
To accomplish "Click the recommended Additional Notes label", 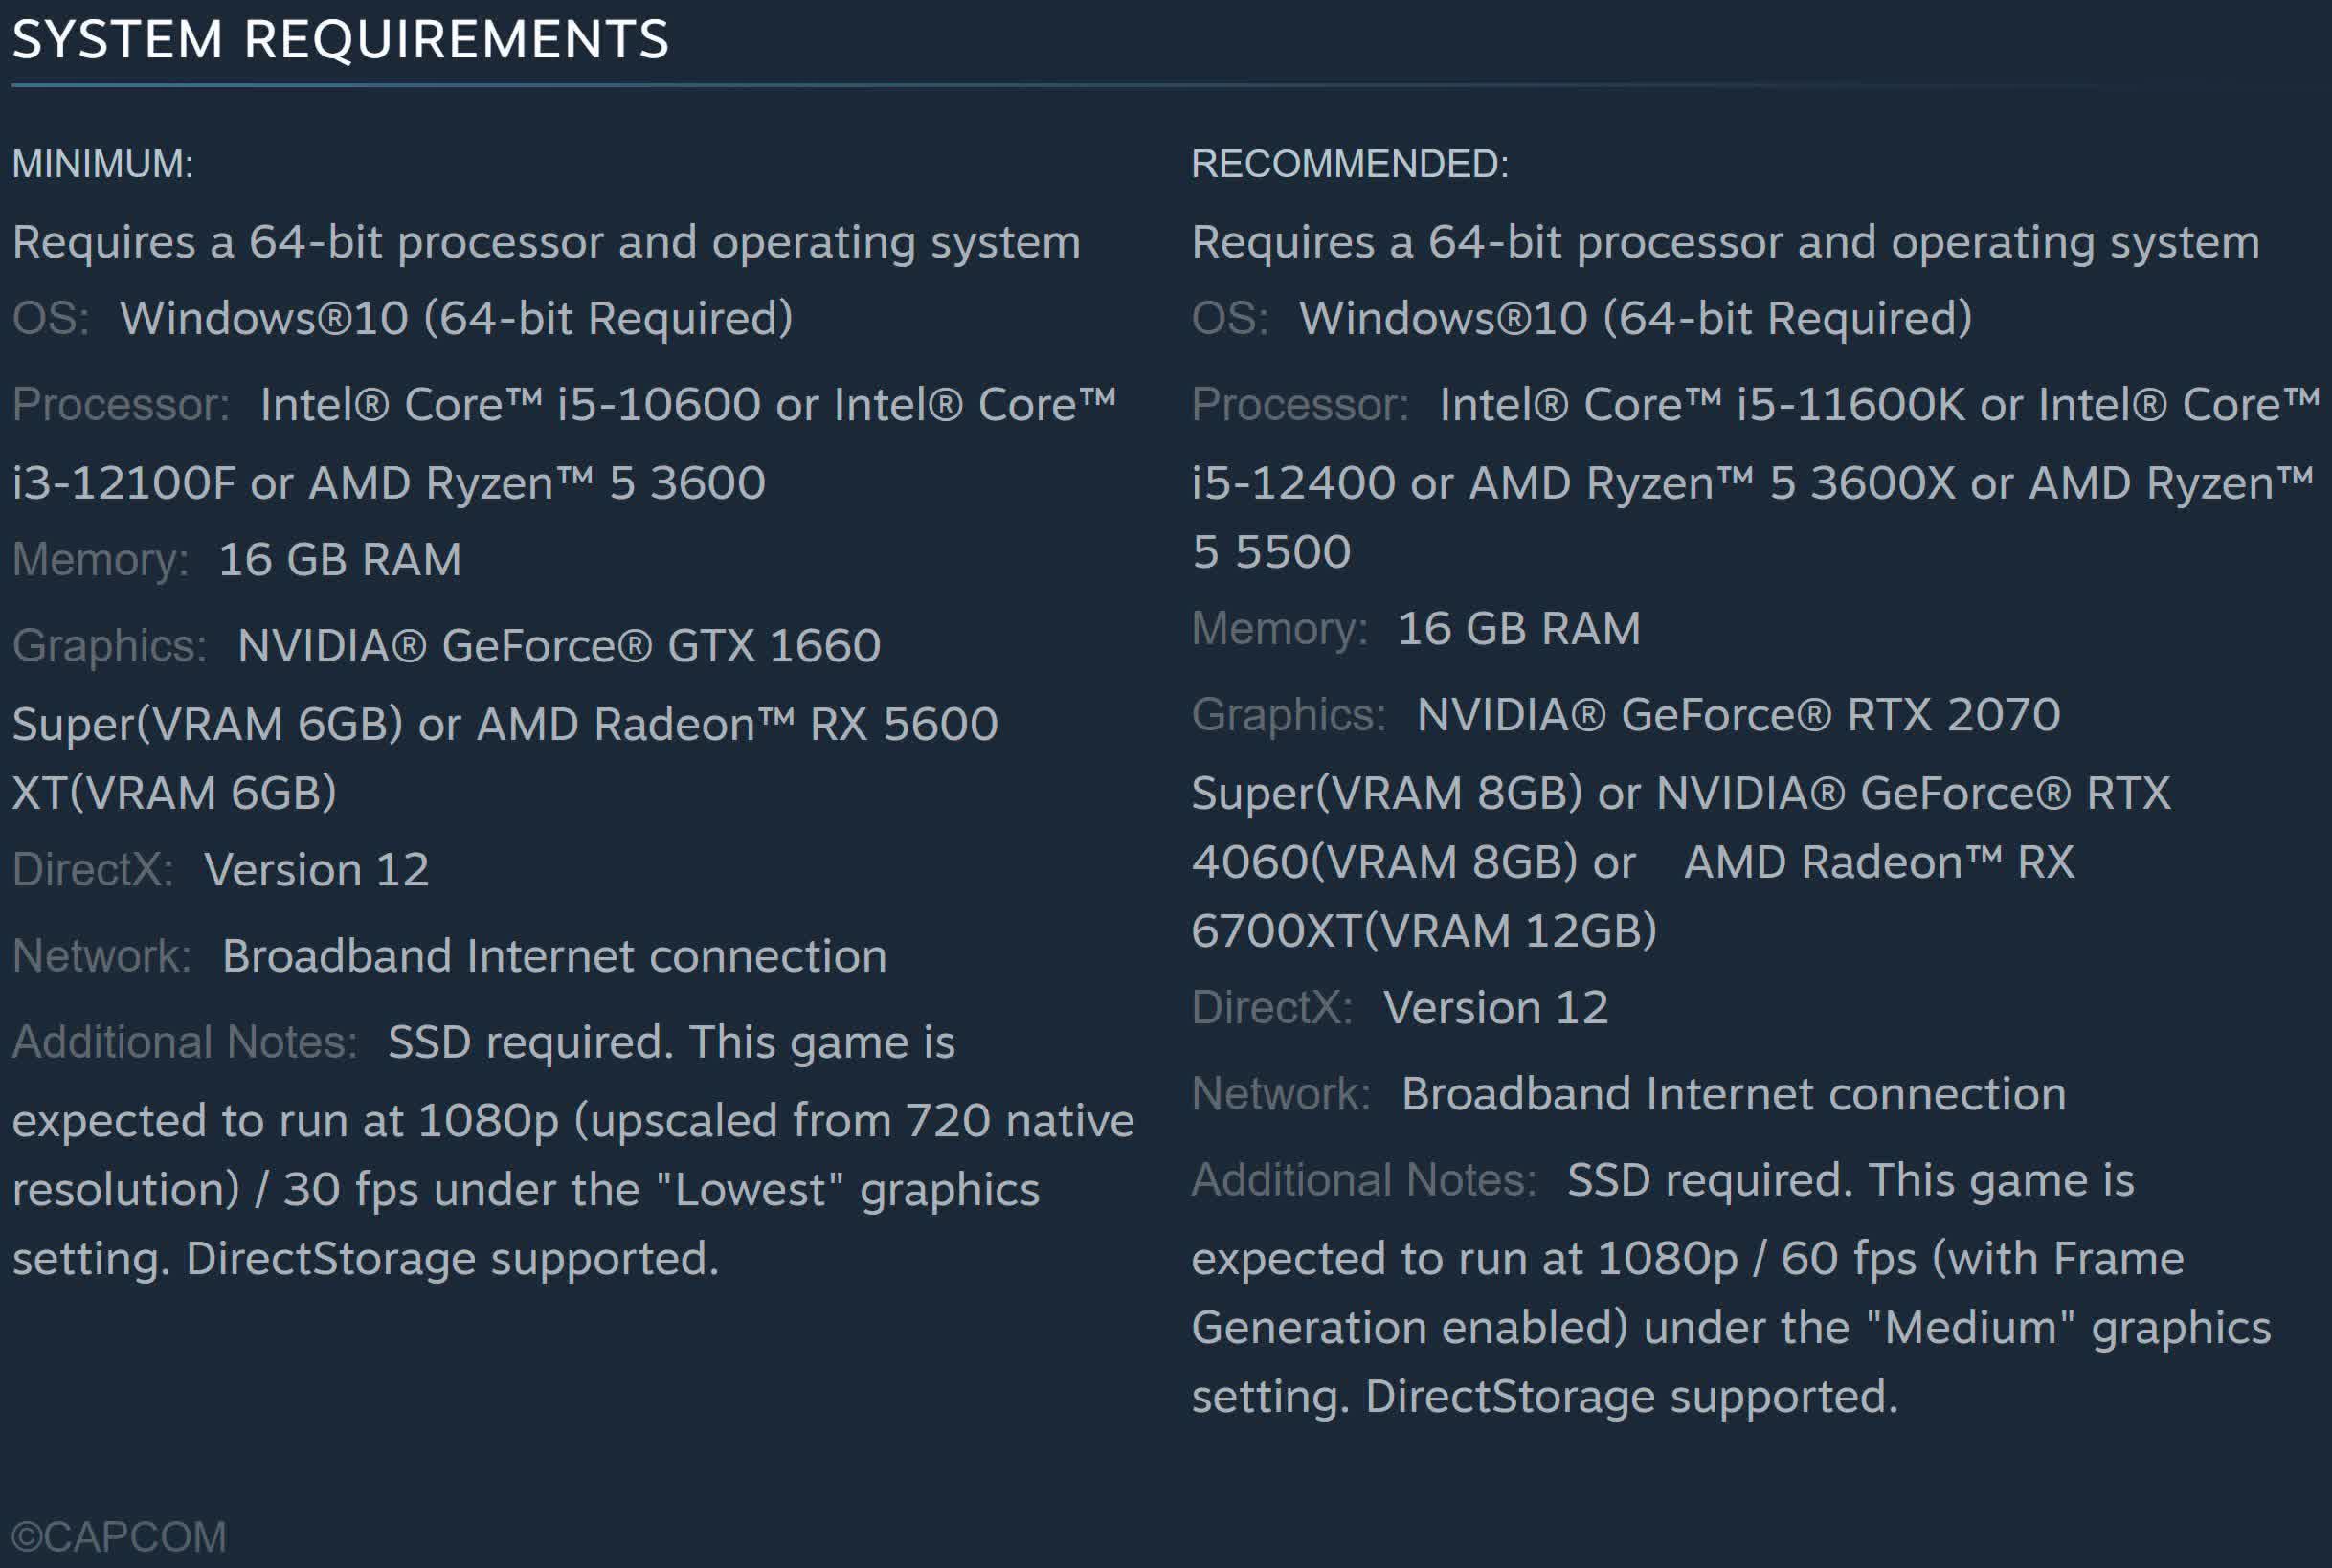I will pyautogui.click(x=1364, y=1180).
